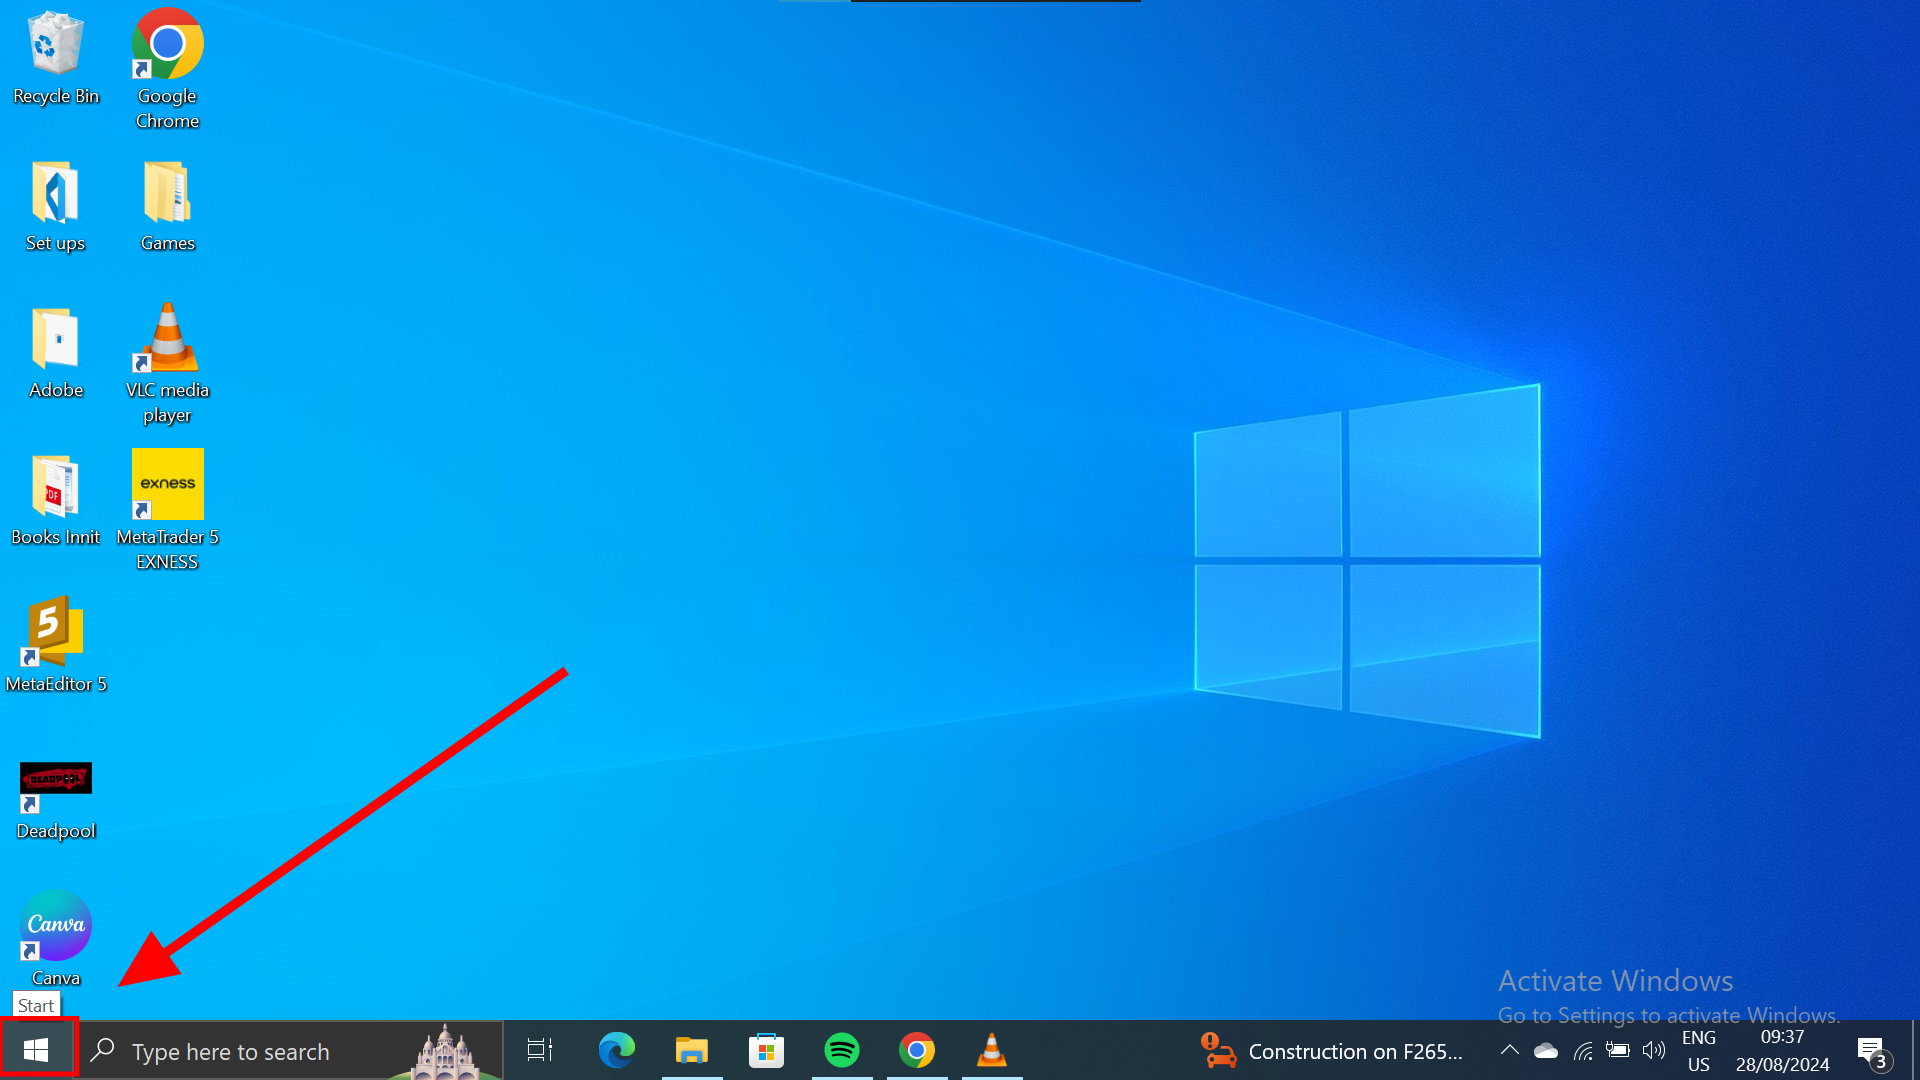Open the notification Action Center icon
The image size is (1920, 1080).
[x=1872, y=1051]
